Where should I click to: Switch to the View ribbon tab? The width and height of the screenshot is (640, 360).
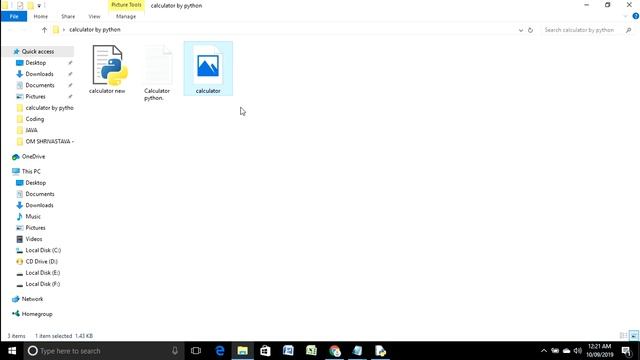(94, 16)
